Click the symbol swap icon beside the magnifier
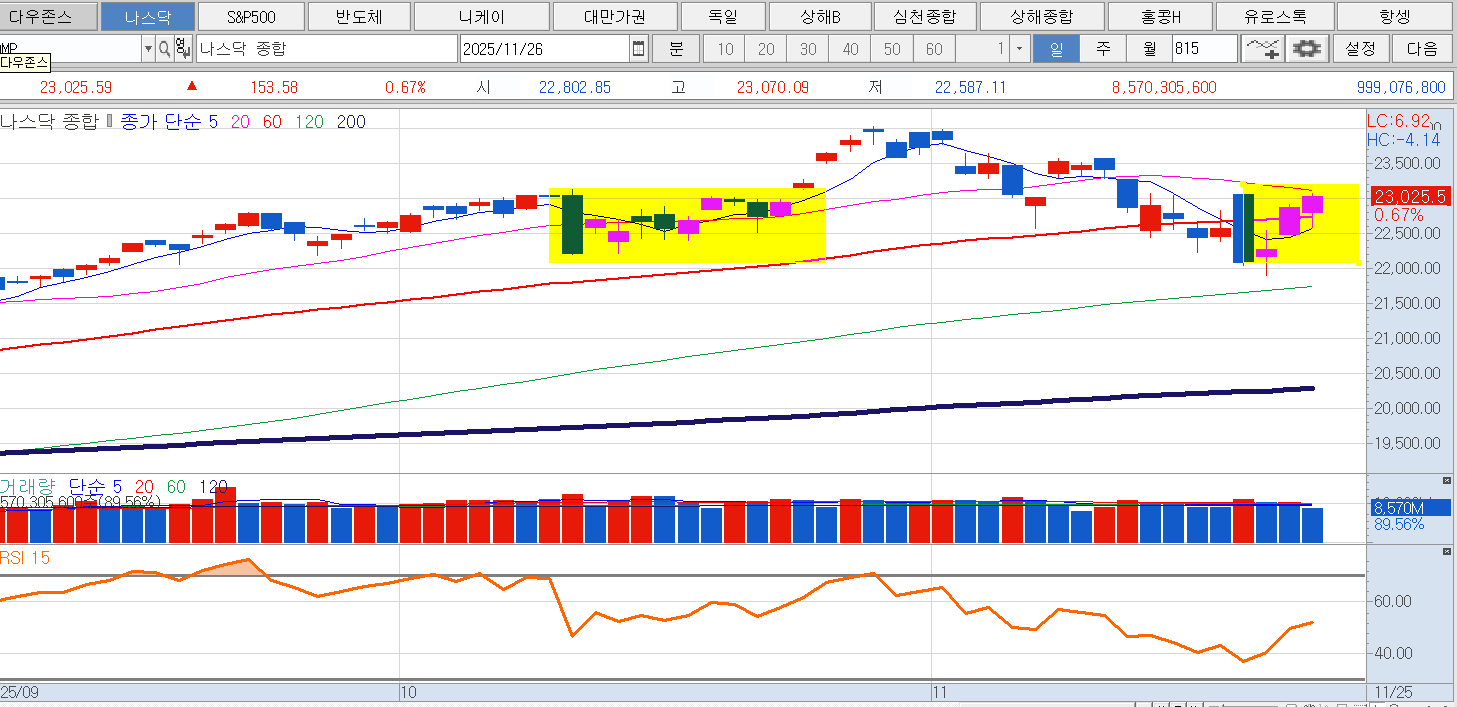1457x707 pixels. pos(182,48)
